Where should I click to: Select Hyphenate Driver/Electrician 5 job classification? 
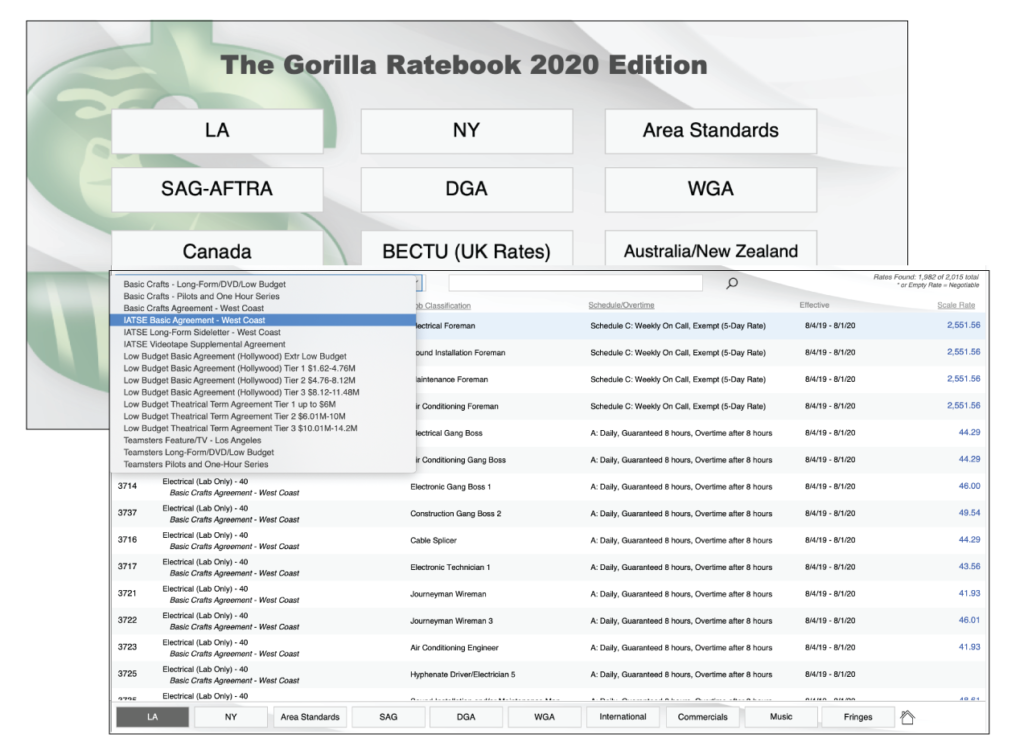pos(463,675)
